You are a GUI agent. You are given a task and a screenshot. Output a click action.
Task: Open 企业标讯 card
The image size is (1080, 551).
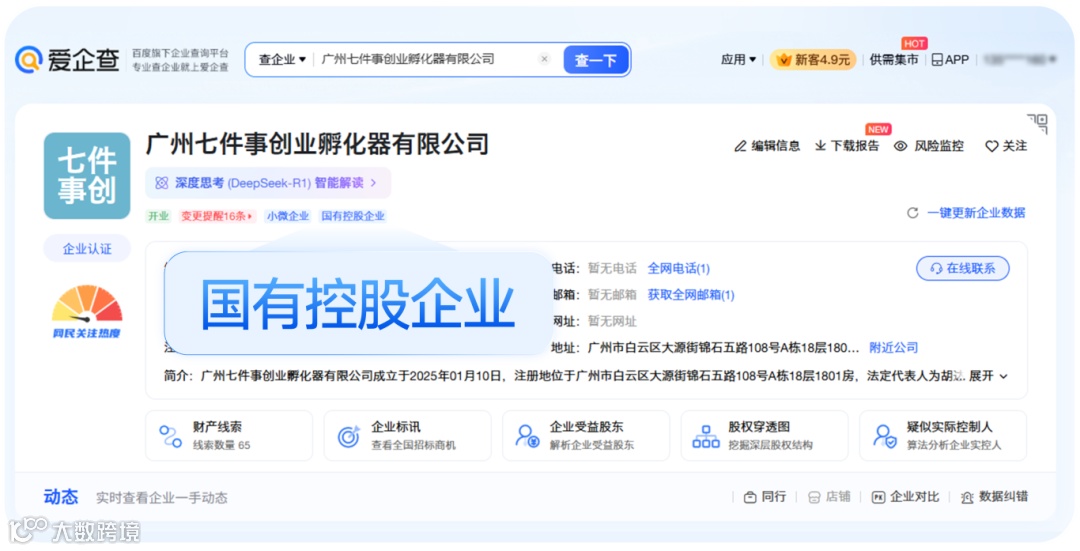tap(407, 436)
